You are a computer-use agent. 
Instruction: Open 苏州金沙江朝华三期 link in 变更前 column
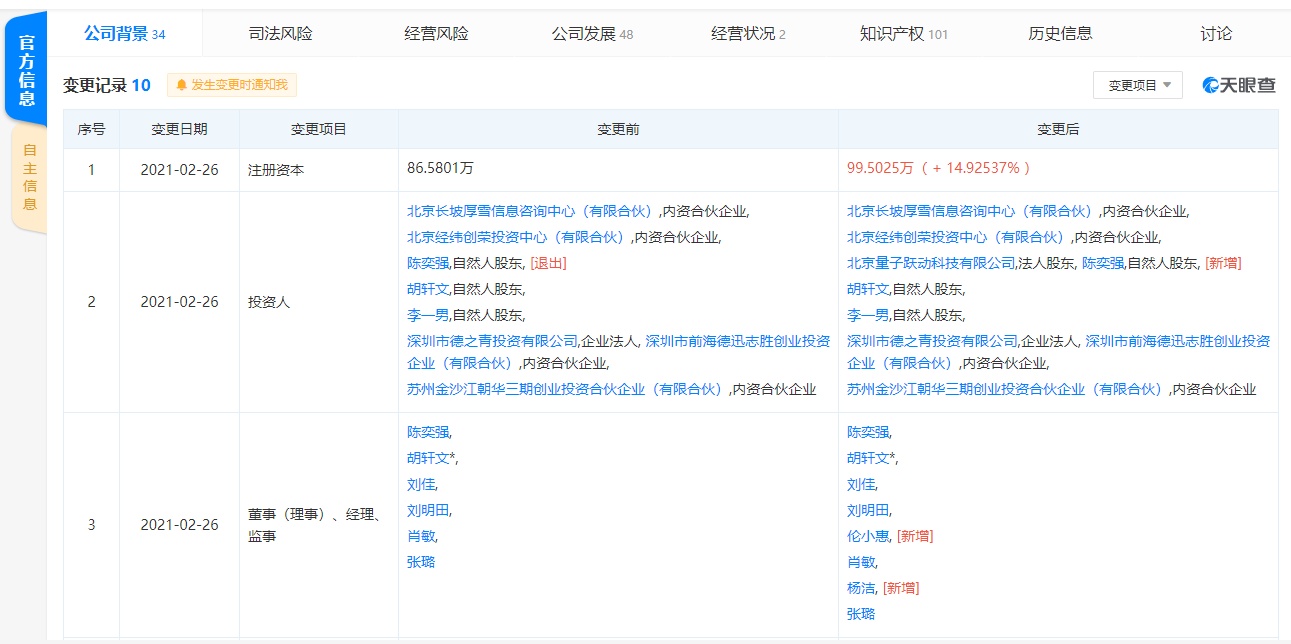click(x=564, y=389)
